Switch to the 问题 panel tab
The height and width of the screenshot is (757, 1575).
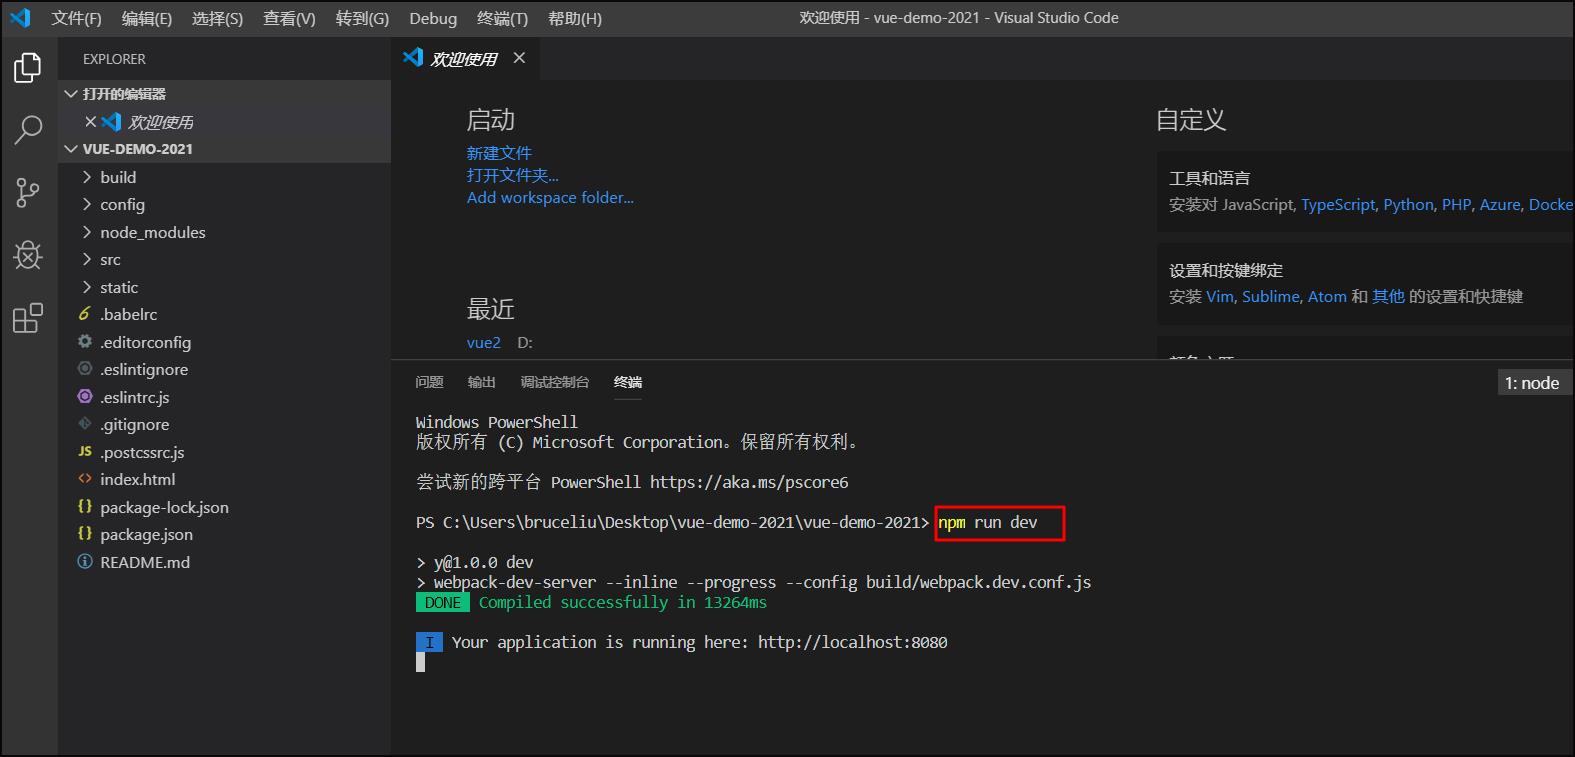click(429, 382)
